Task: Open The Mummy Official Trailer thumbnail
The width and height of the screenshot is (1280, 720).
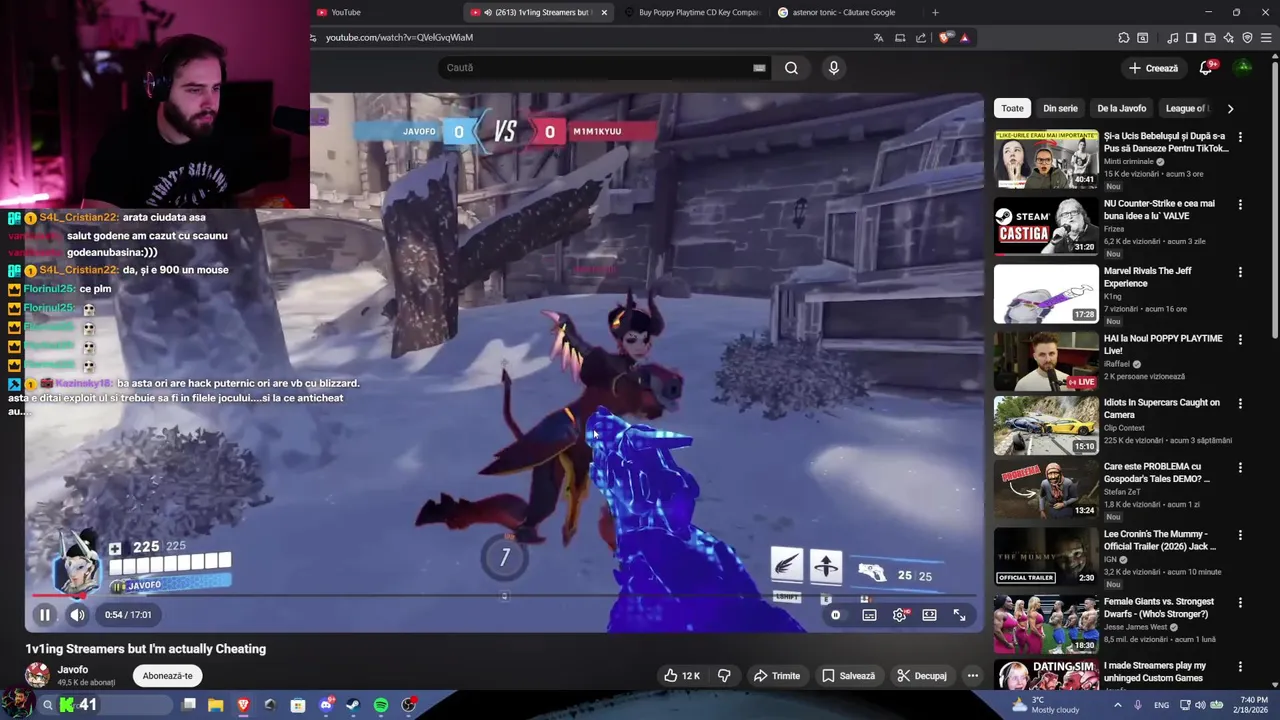Action: pyautogui.click(x=1046, y=557)
